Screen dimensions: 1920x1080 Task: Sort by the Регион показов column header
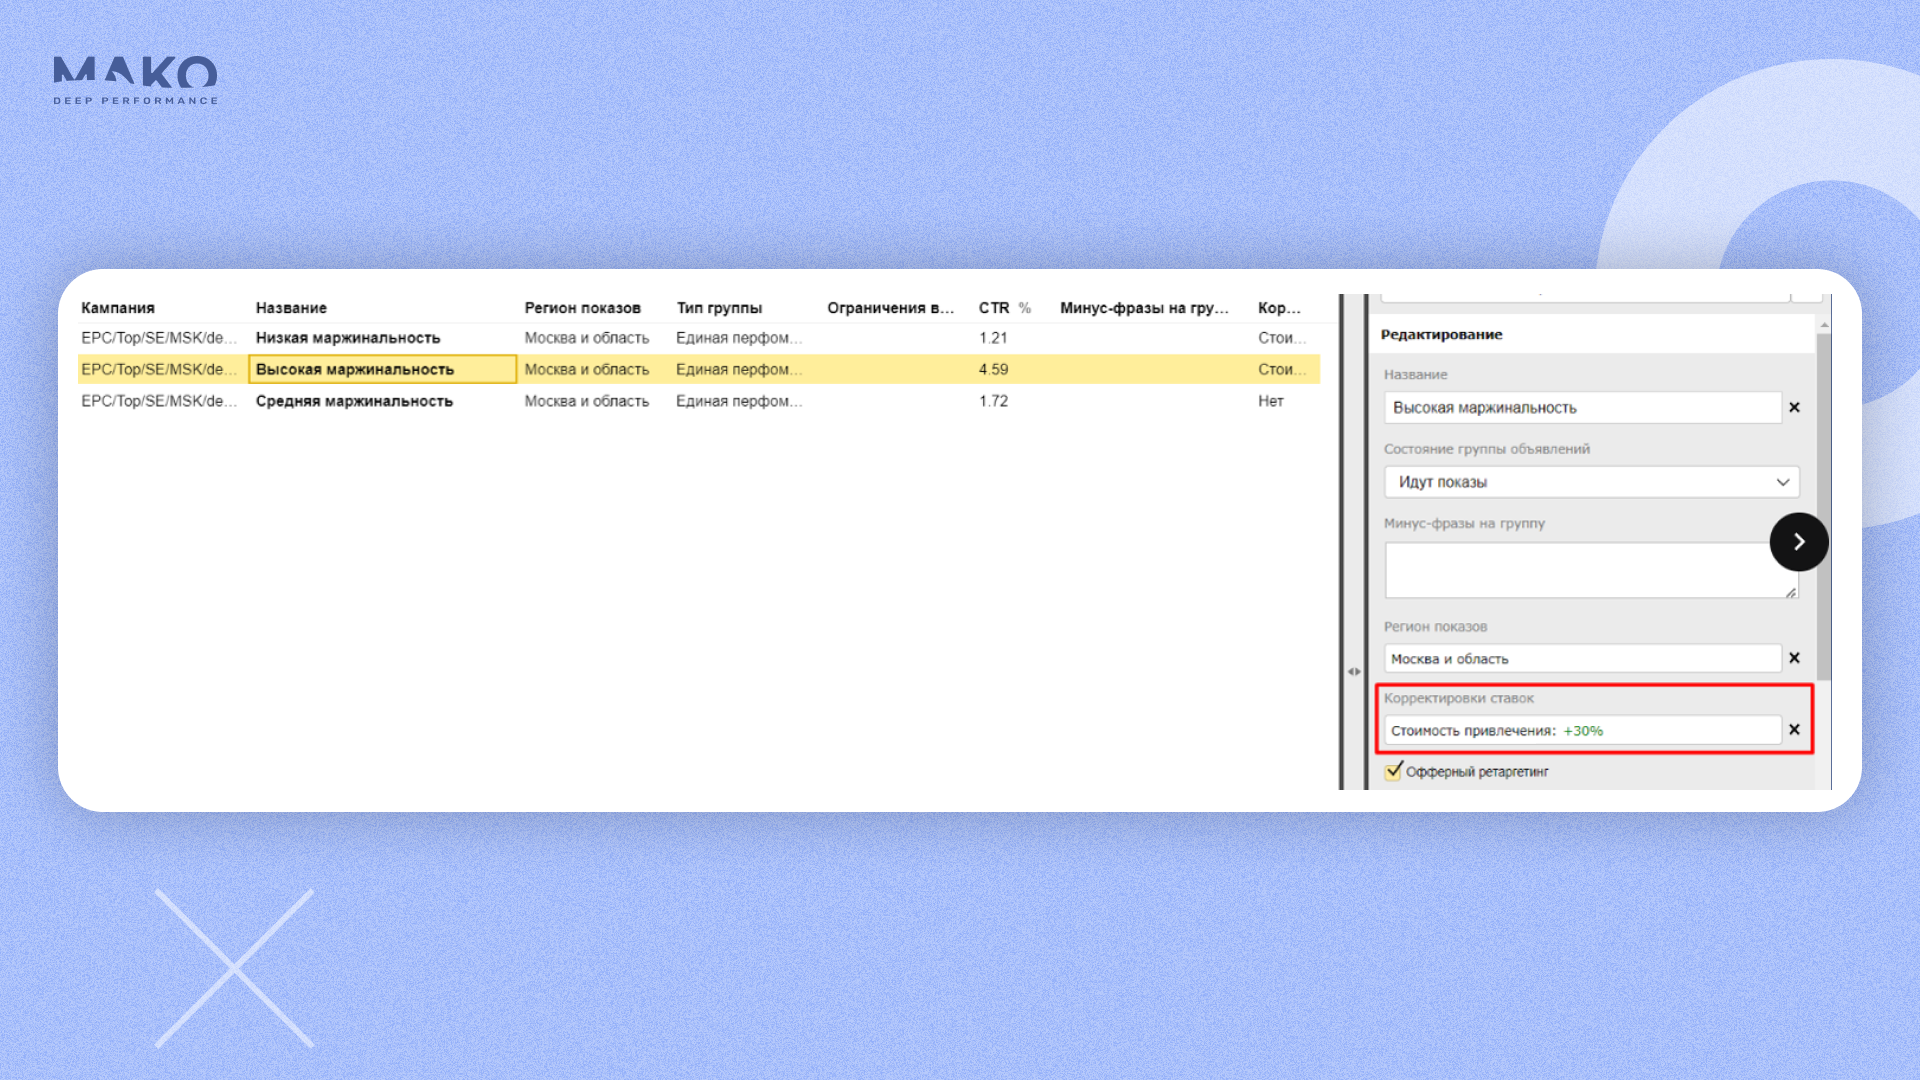pos(583,308)
